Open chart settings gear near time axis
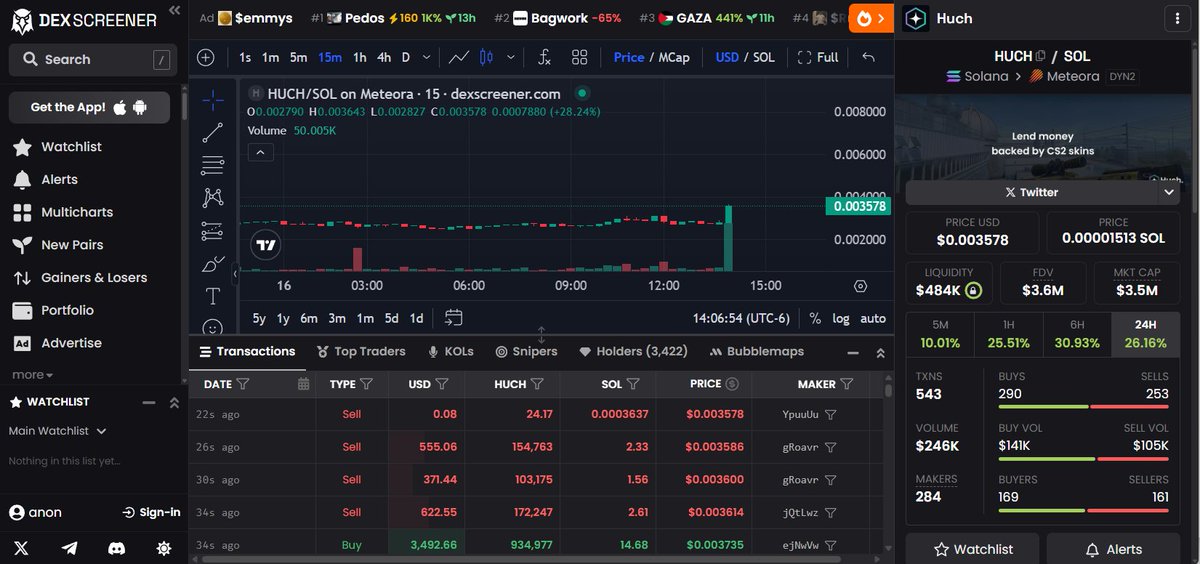 point(860,286)
